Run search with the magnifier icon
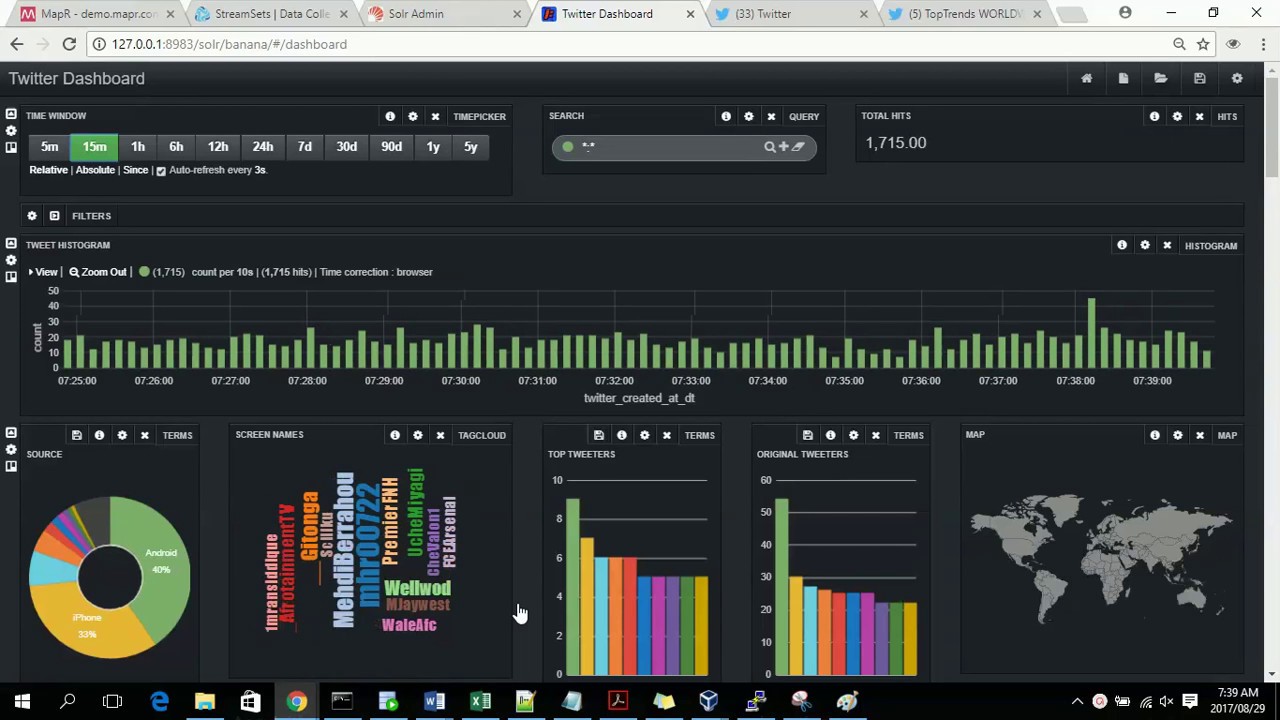 point(769,147)
